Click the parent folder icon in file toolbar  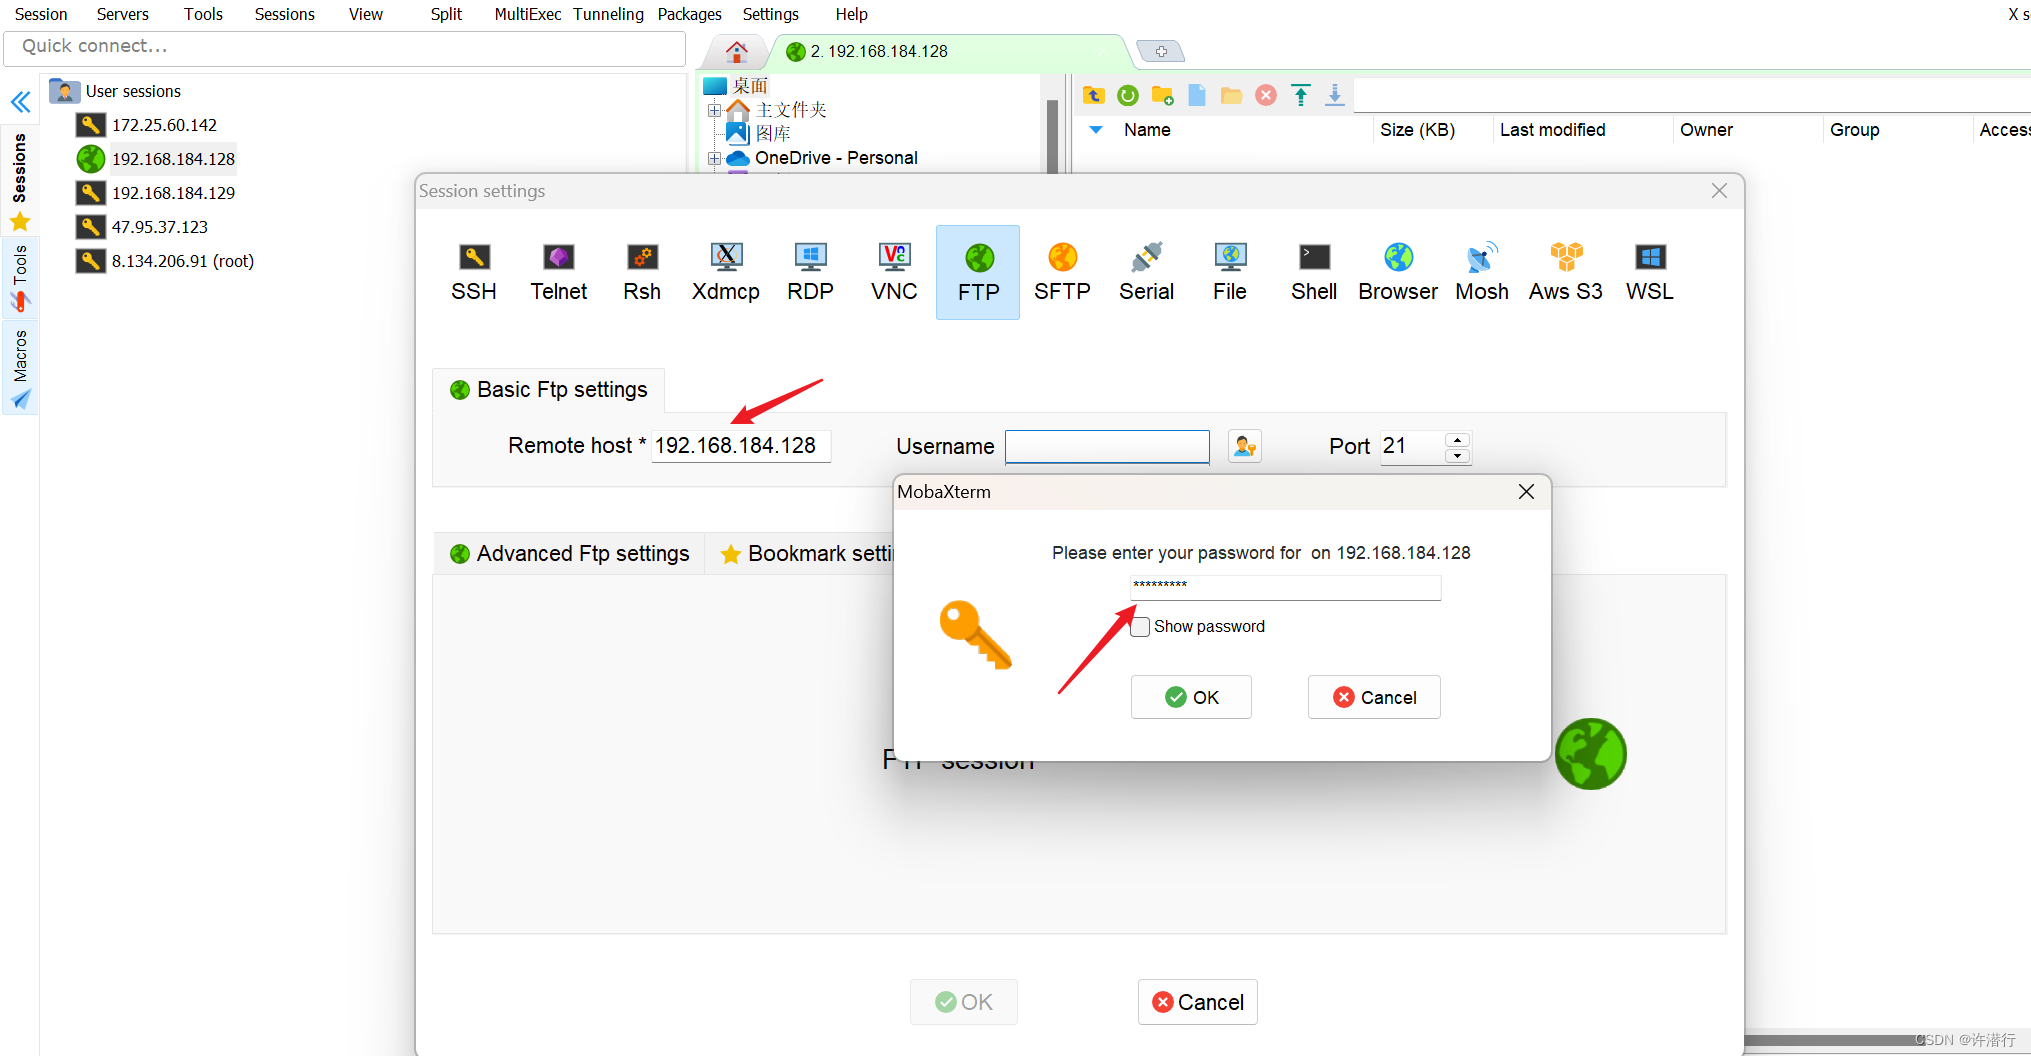click(x=1094, y=95)
